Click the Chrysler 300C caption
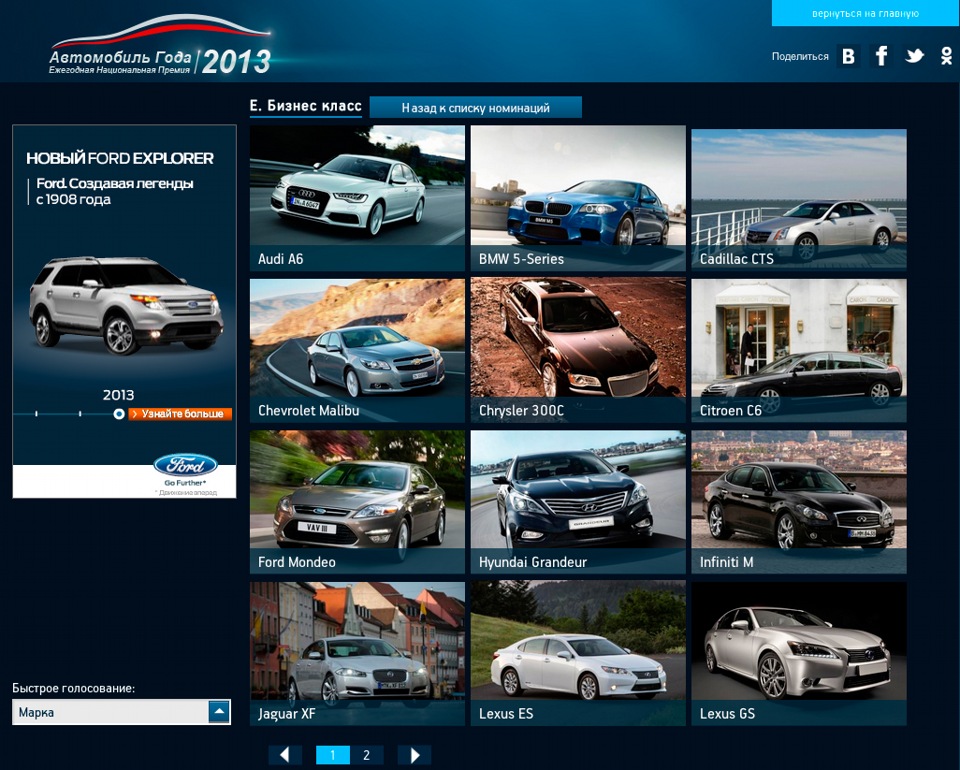The width and height of the screenshot is (960, 770). point(521,411)
